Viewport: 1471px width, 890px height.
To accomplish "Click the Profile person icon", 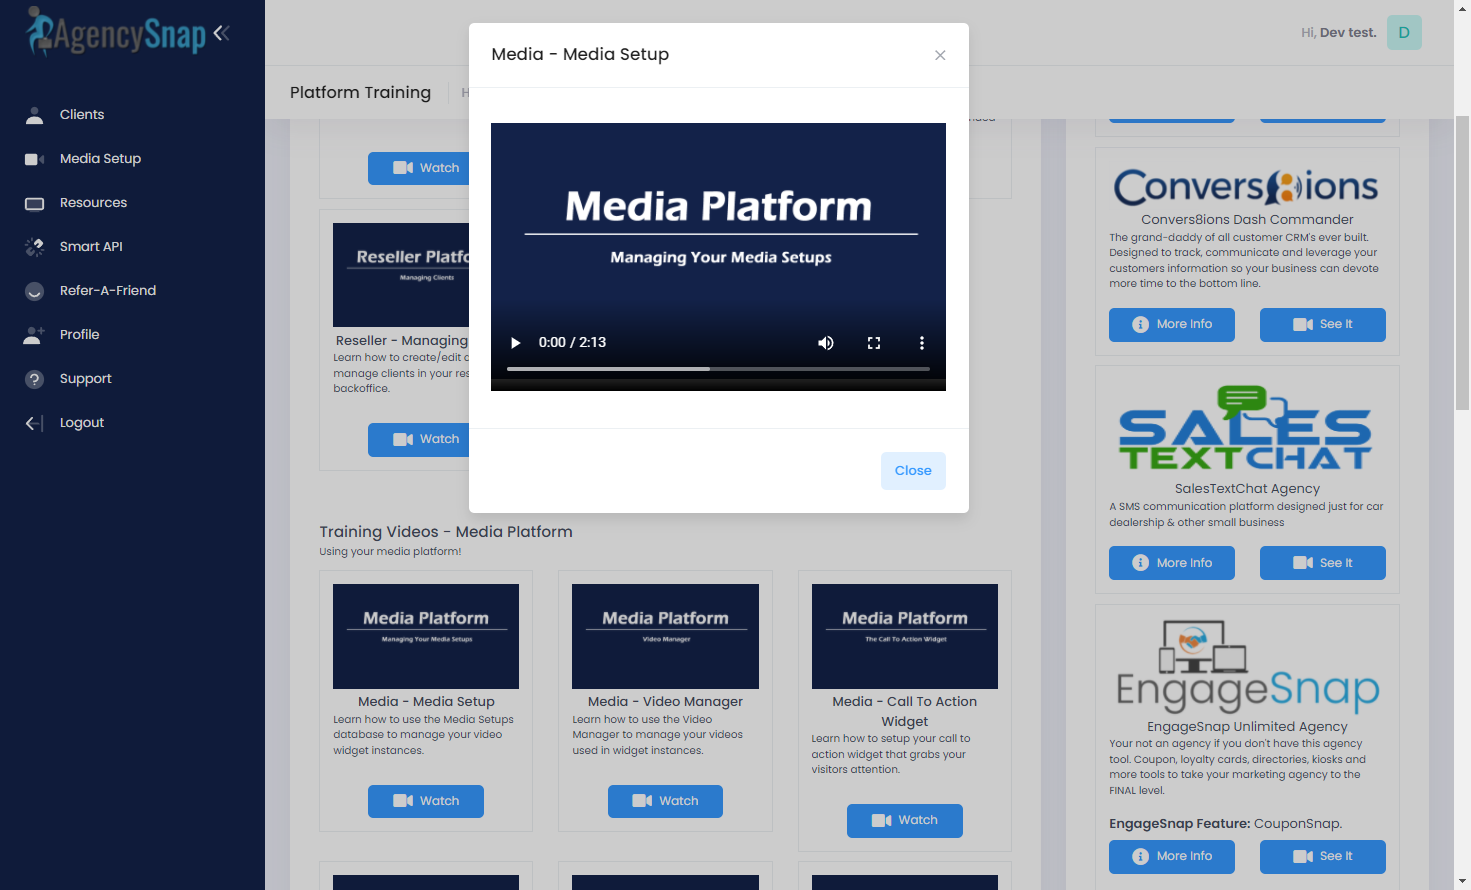I will 34,335.
